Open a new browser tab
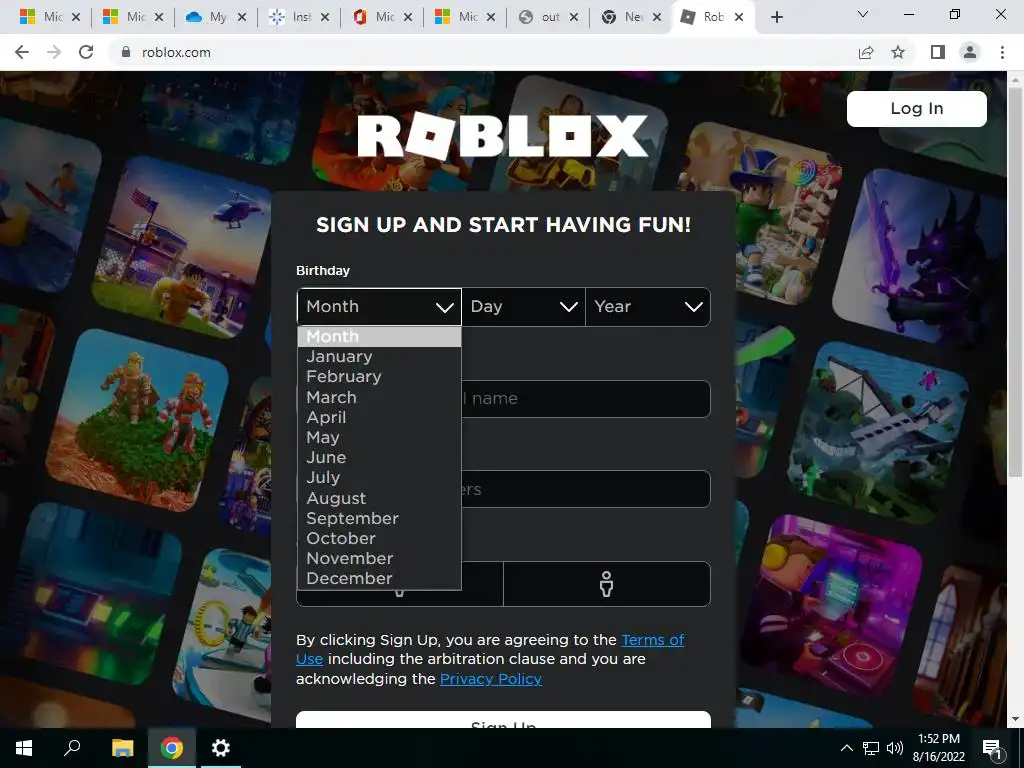Screen dimensions: 1024x768 tap(776, 17)
